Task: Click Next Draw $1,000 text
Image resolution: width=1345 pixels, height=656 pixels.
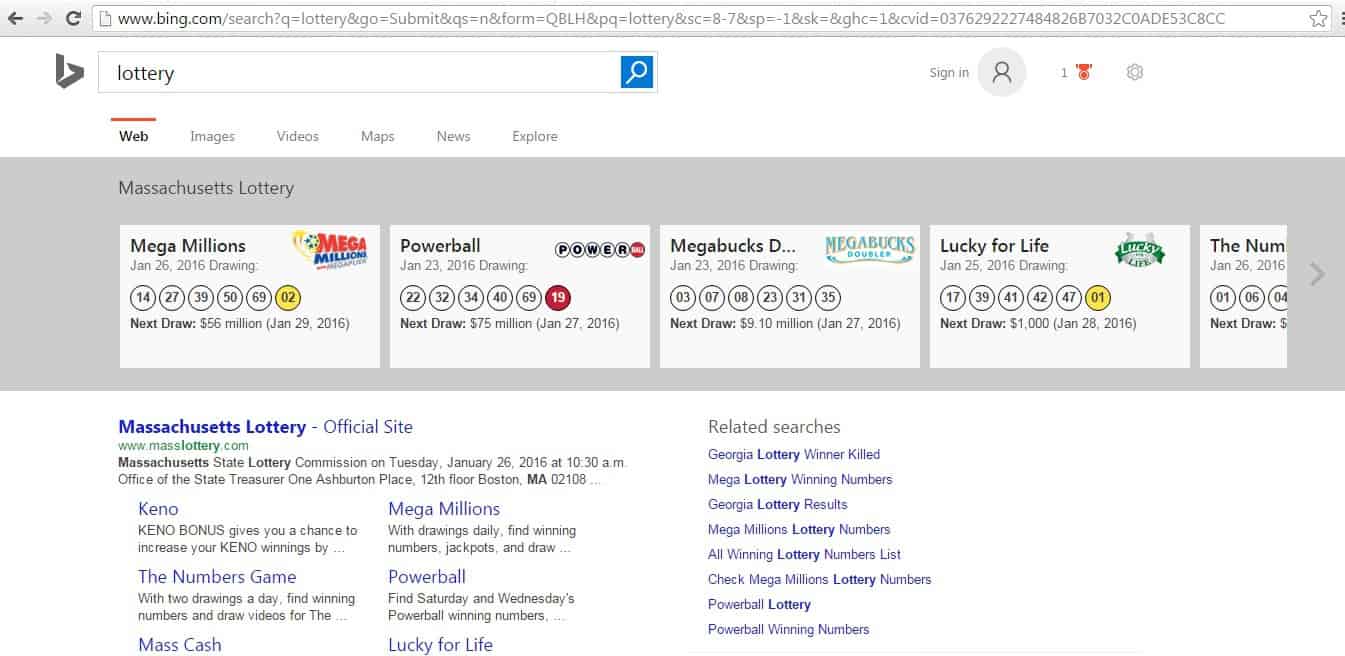Action: (1038, 323)
